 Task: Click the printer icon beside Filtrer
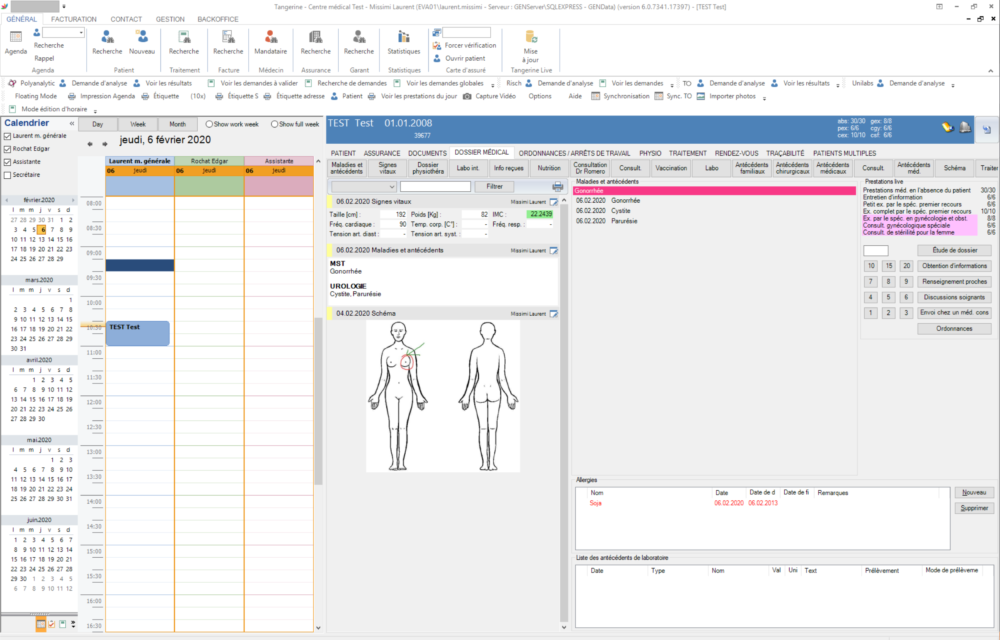click(557, 187)
